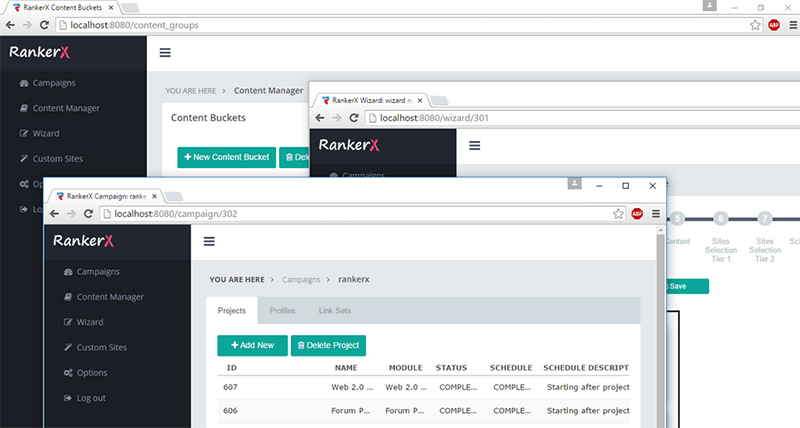This screenshot has height=428, width=800.
Task: Click the campaign/302 address bar
Action: 357,214
